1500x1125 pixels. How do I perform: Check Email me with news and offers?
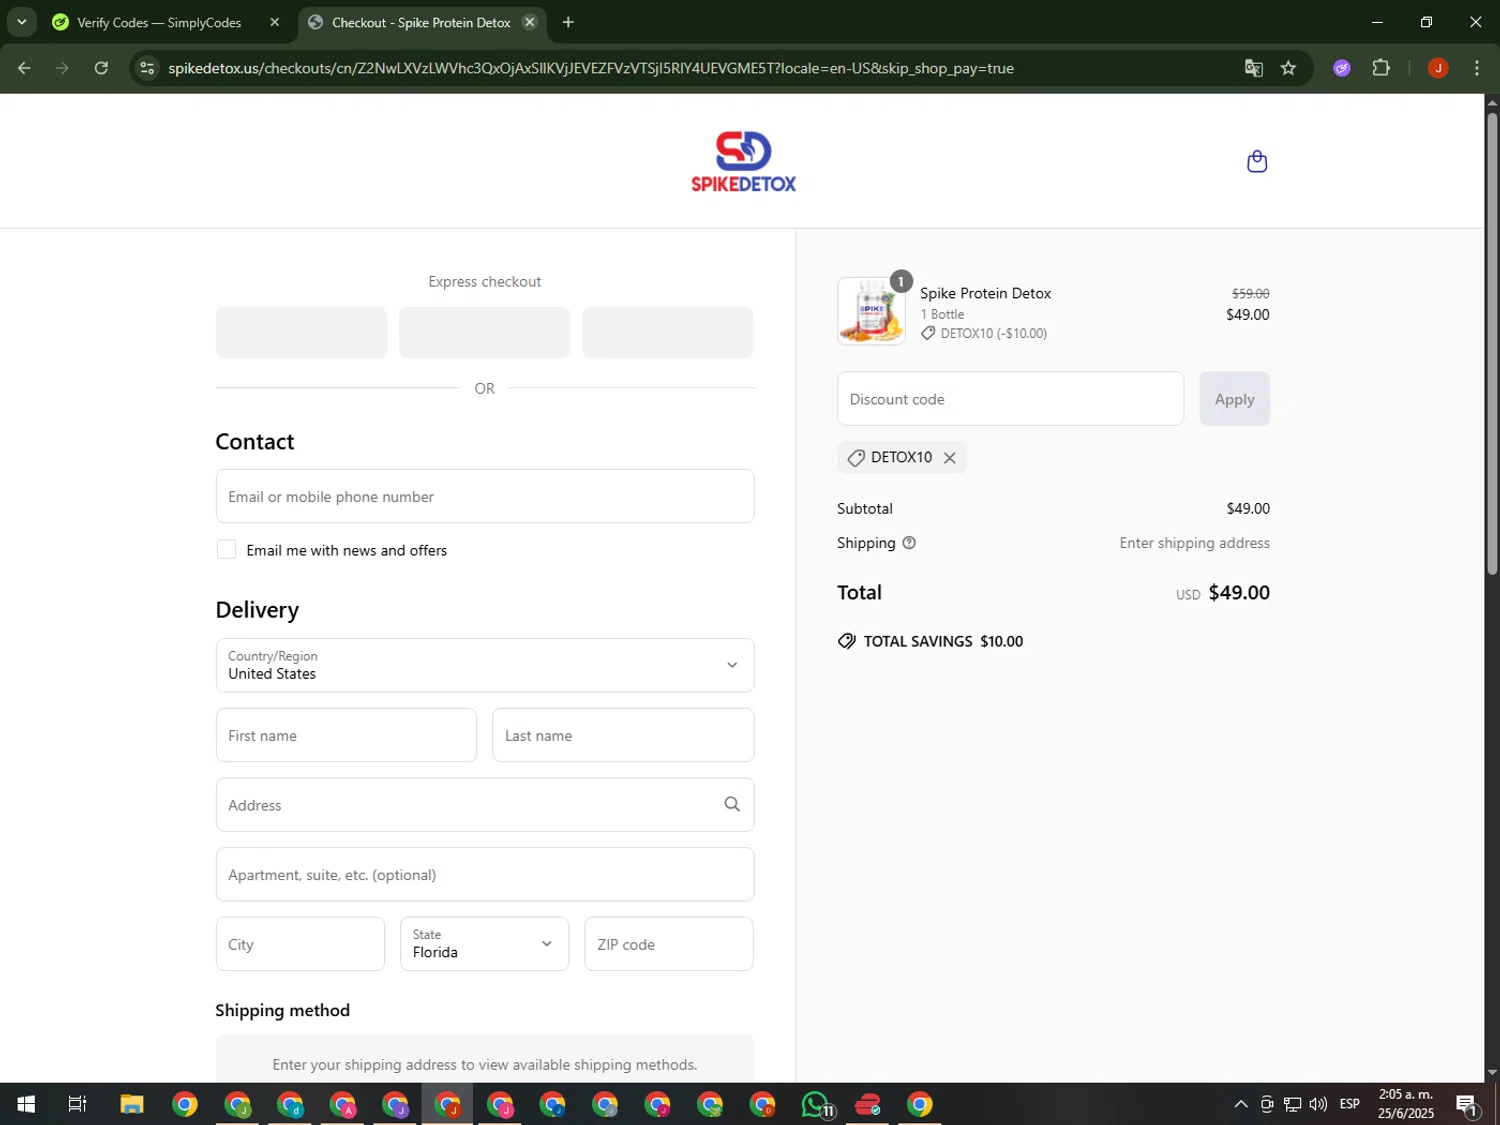pyautogui.click(x=227, y=549)
